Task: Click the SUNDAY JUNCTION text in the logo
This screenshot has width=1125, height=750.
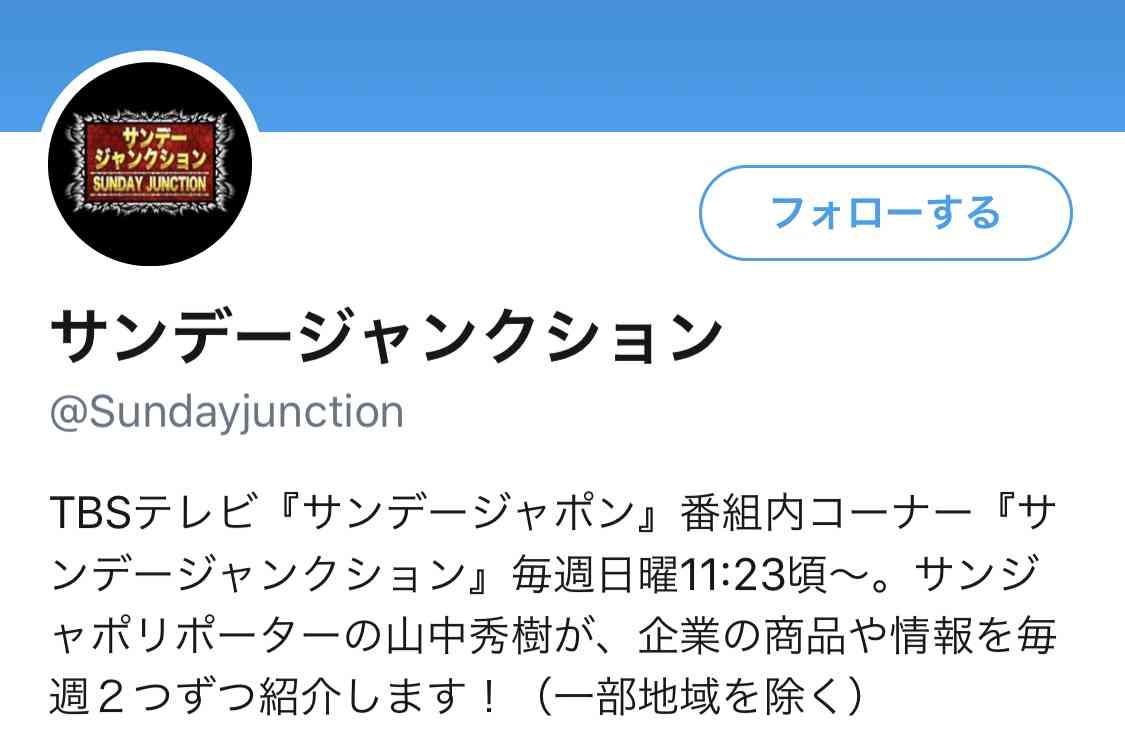Action: pos(149,183)
